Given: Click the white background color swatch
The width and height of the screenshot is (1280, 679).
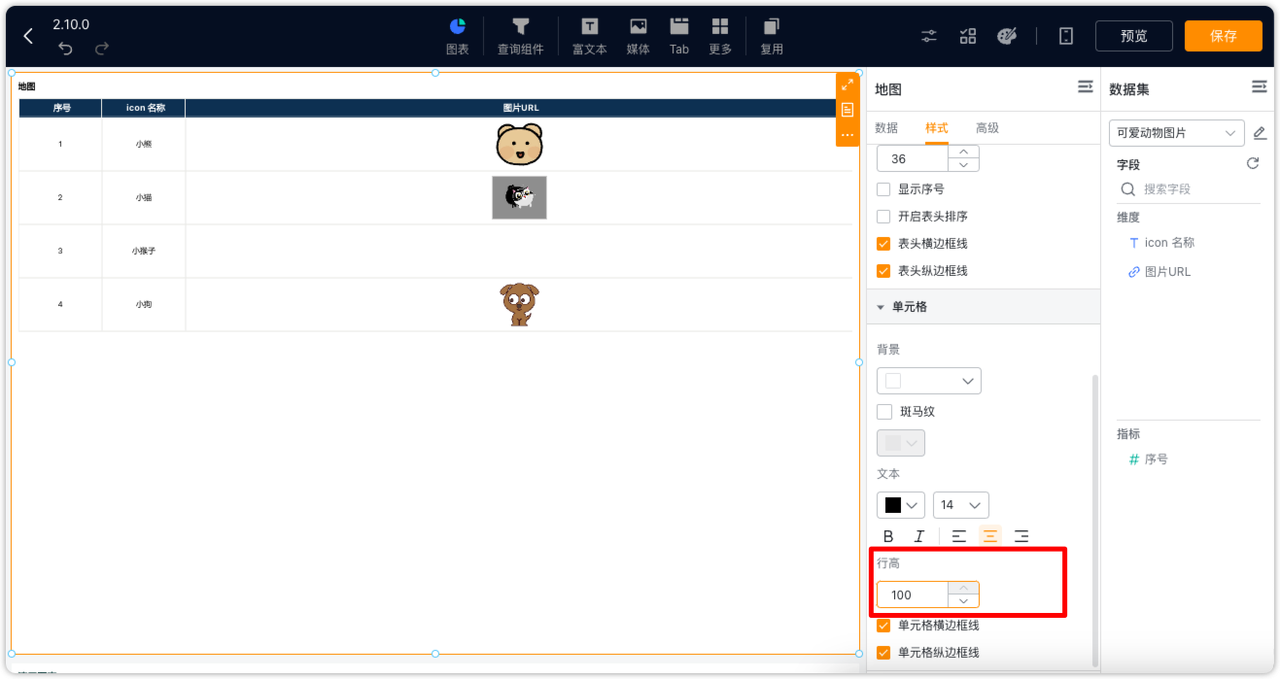Looking at the screenshot, I should 893,381.
